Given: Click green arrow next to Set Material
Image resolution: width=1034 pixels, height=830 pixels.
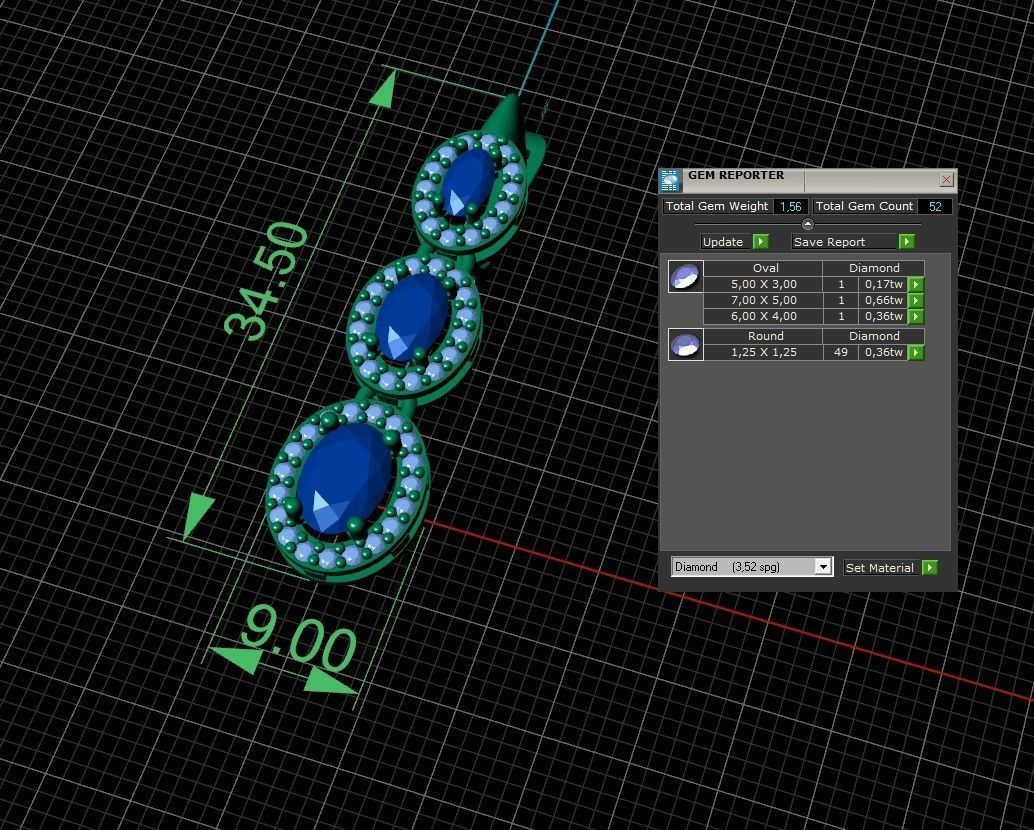Looking at the screenshot, I should pos(929,568).
